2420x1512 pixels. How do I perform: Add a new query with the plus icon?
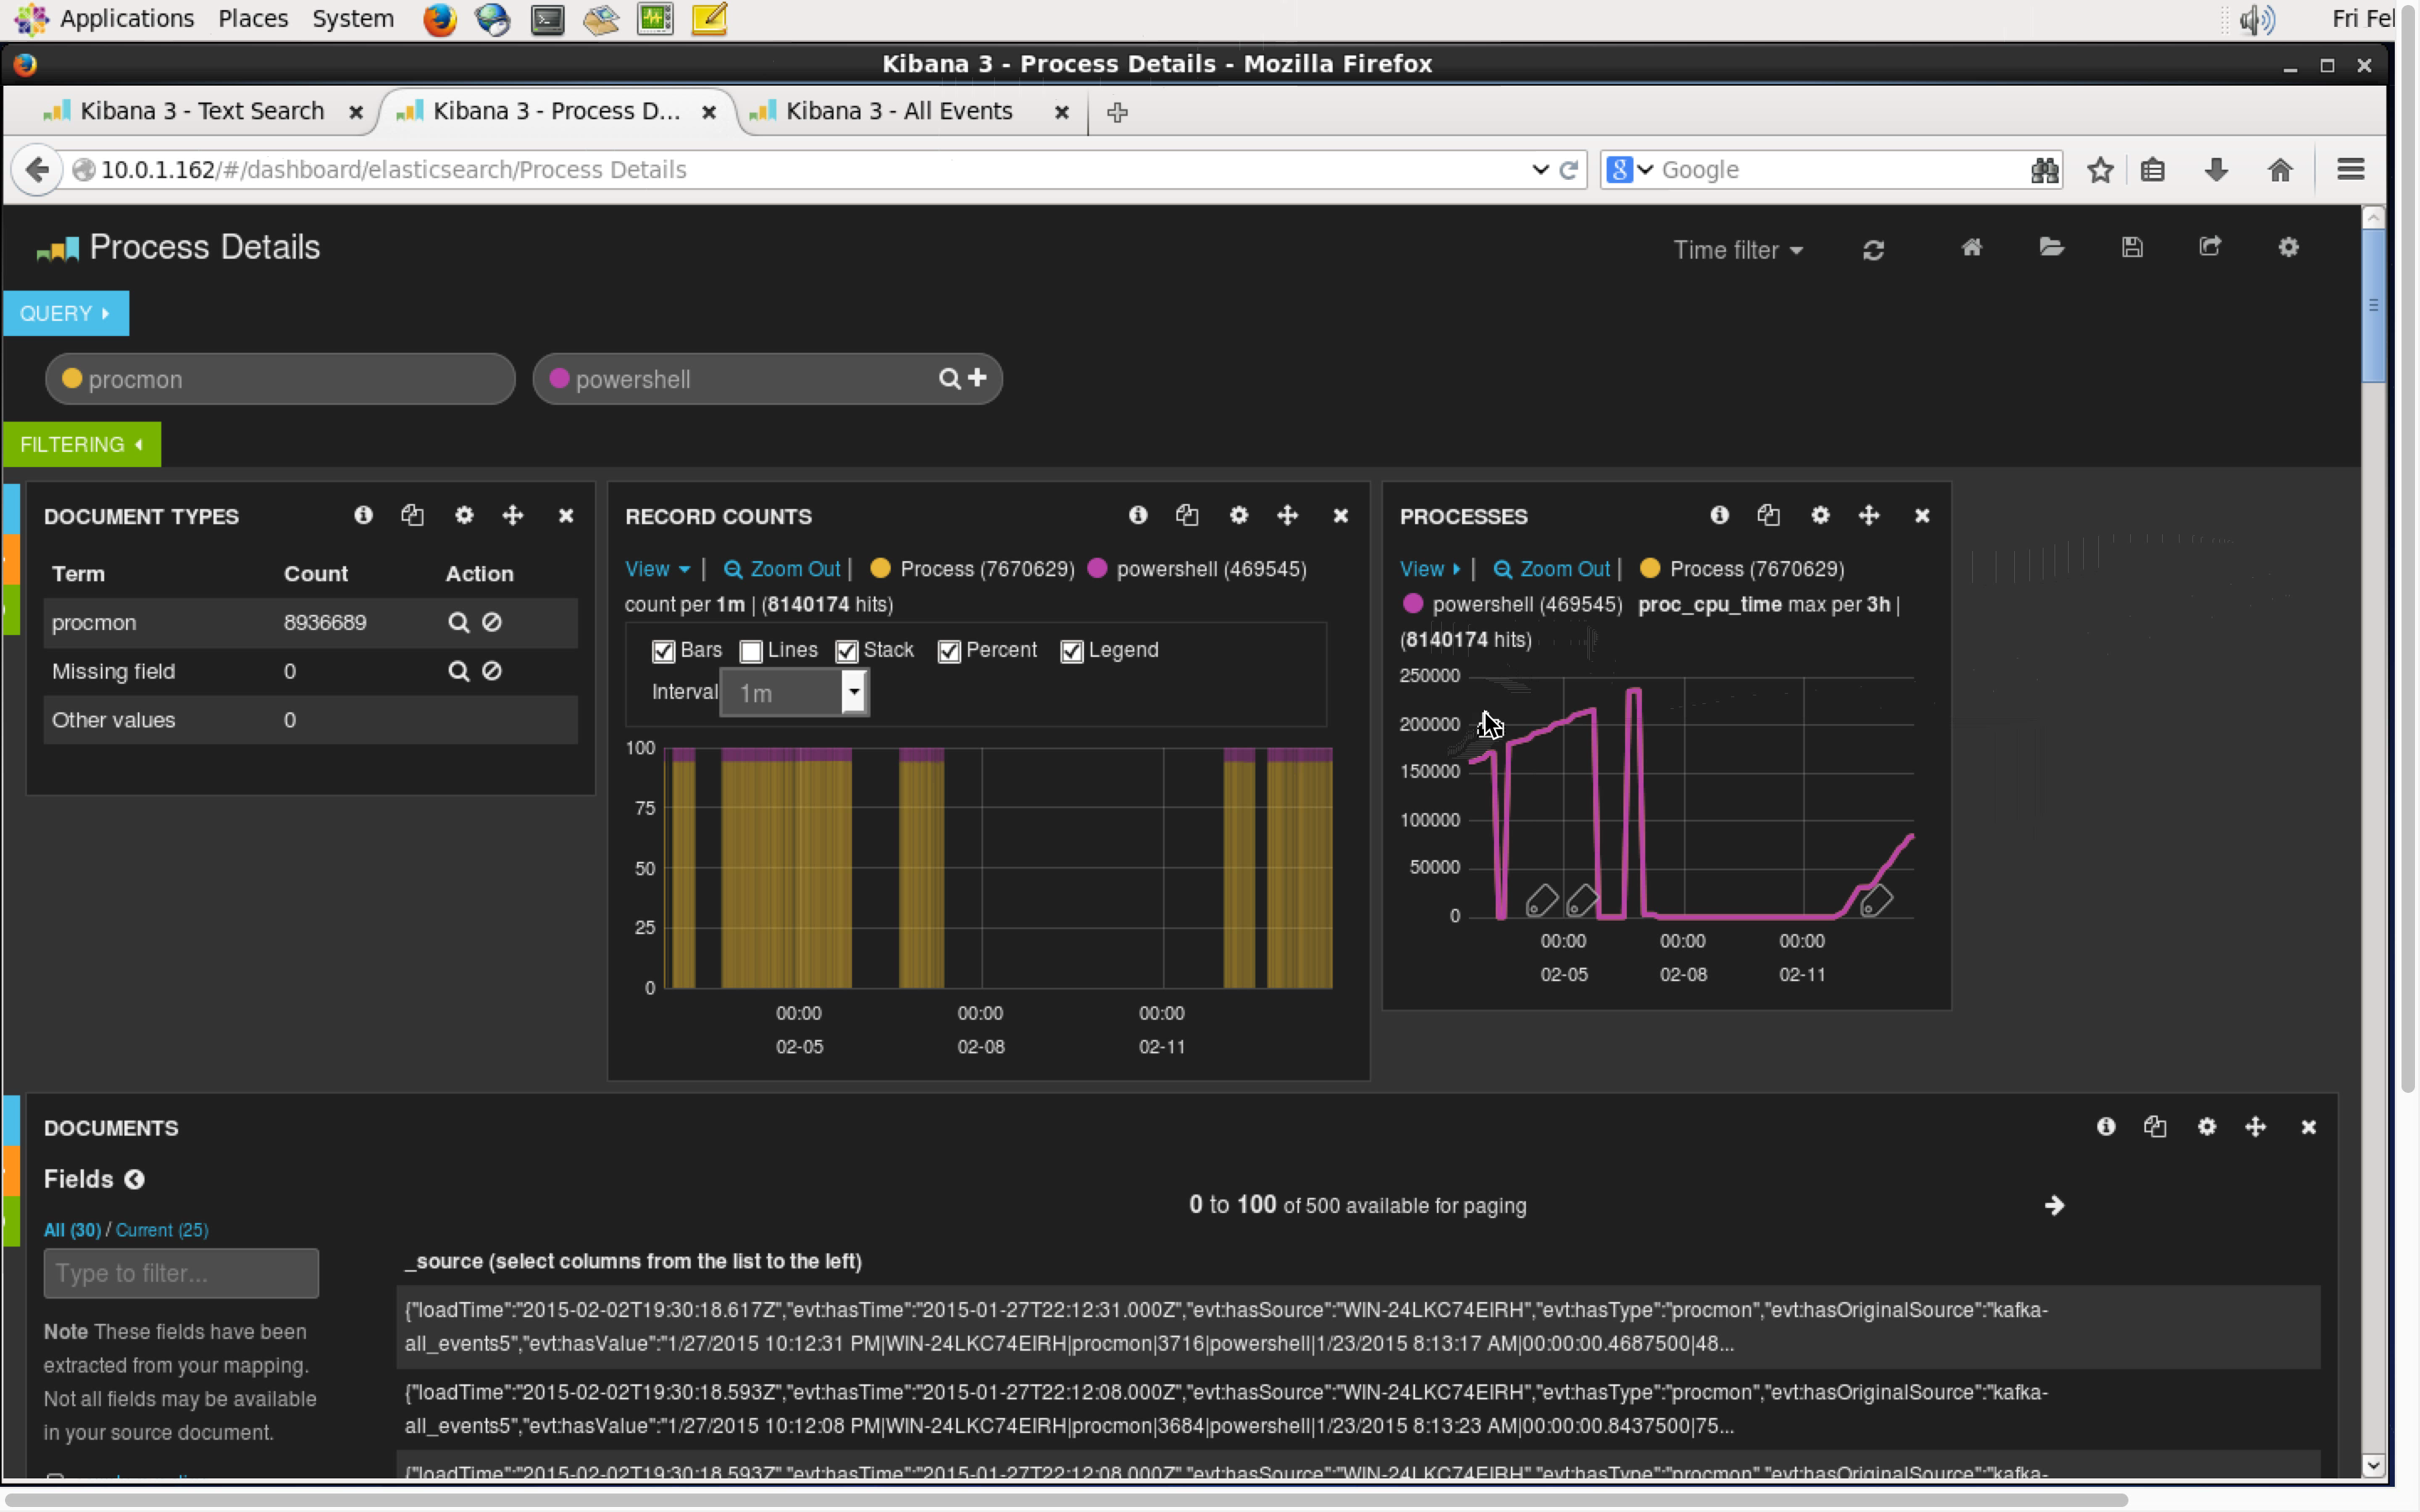pyautogui.click(x=977, y=378)
